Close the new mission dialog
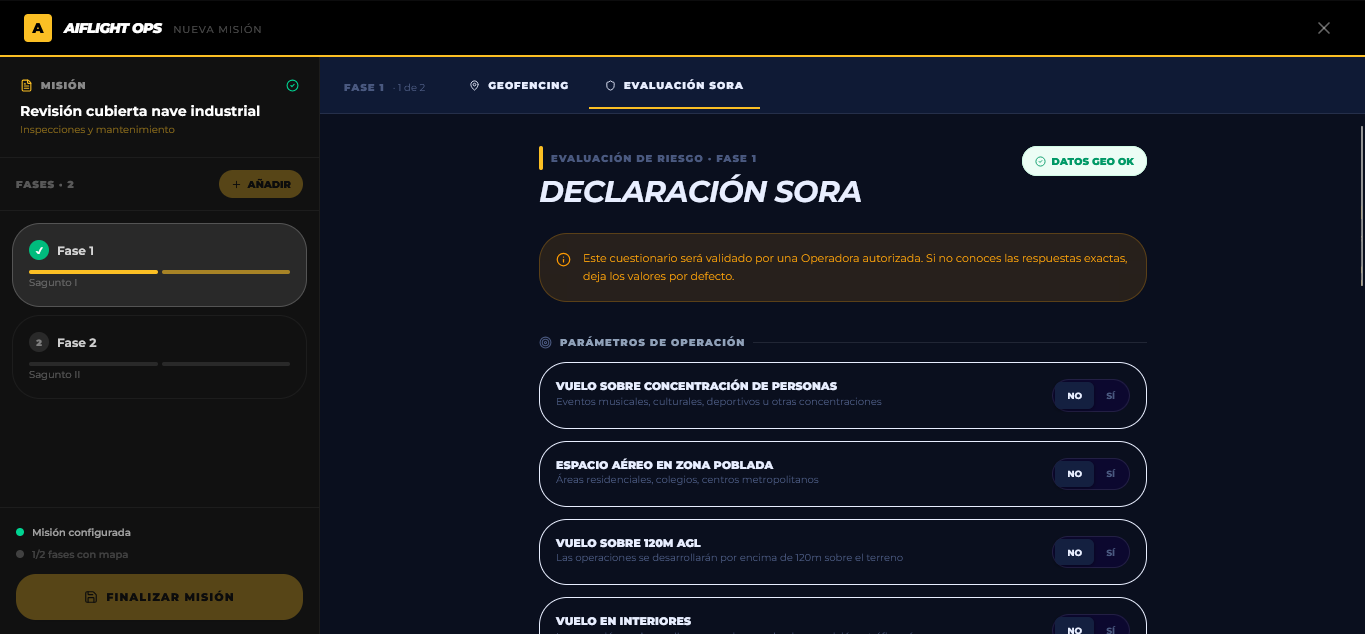 point(1324,28)
